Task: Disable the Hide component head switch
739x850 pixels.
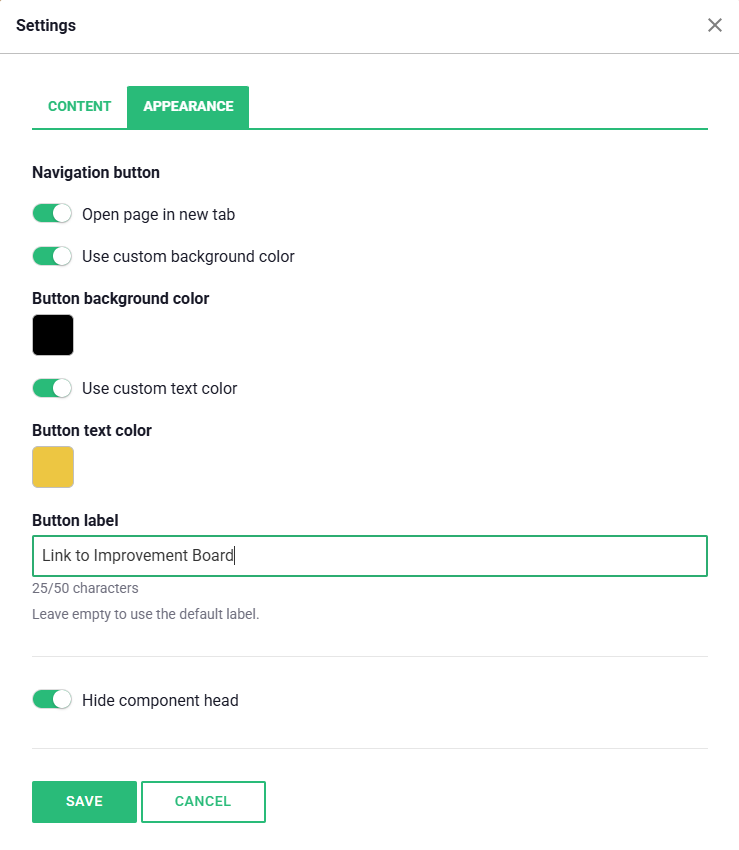Action: click(52, 699)
